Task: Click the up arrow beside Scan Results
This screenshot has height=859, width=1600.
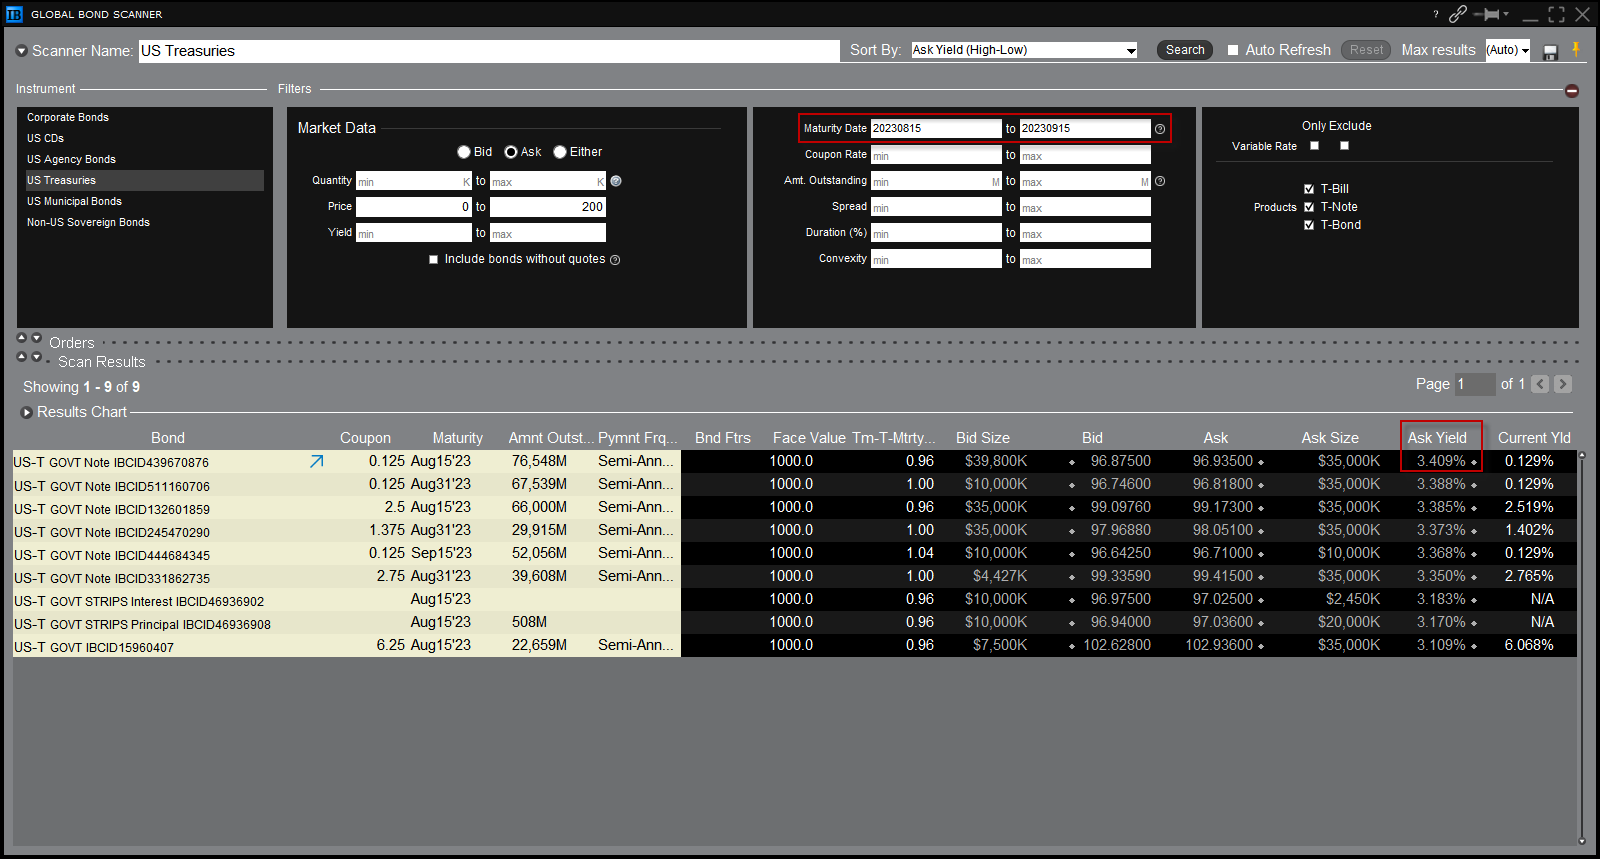Action: 22,357
